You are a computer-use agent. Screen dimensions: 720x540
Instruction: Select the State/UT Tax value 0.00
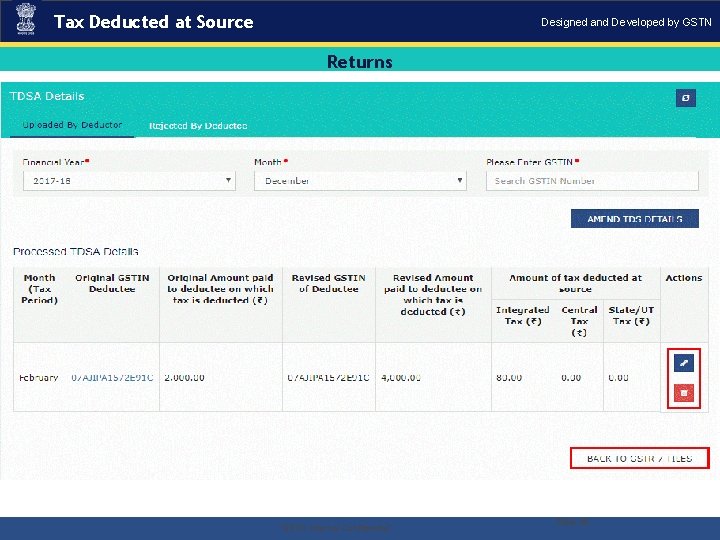point(618,378)
